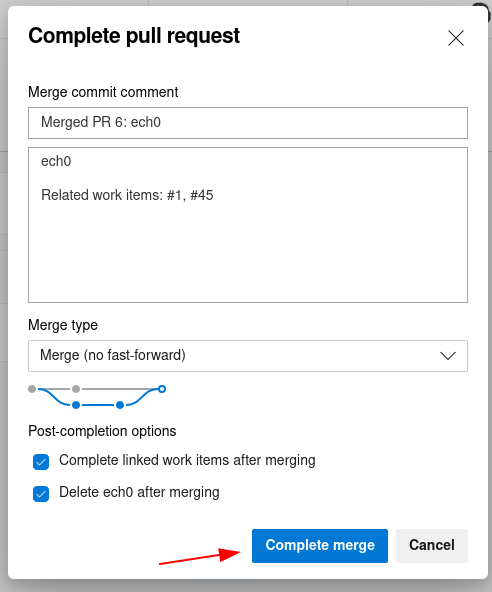The width and height of the screenshot is (492, 592).
Task: Select the Merge (no fast-forward) text option
Action: [x=113, y=355]
